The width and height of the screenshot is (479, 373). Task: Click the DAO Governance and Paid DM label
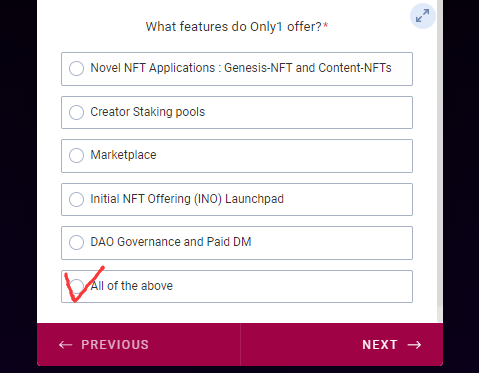(171, 242)
